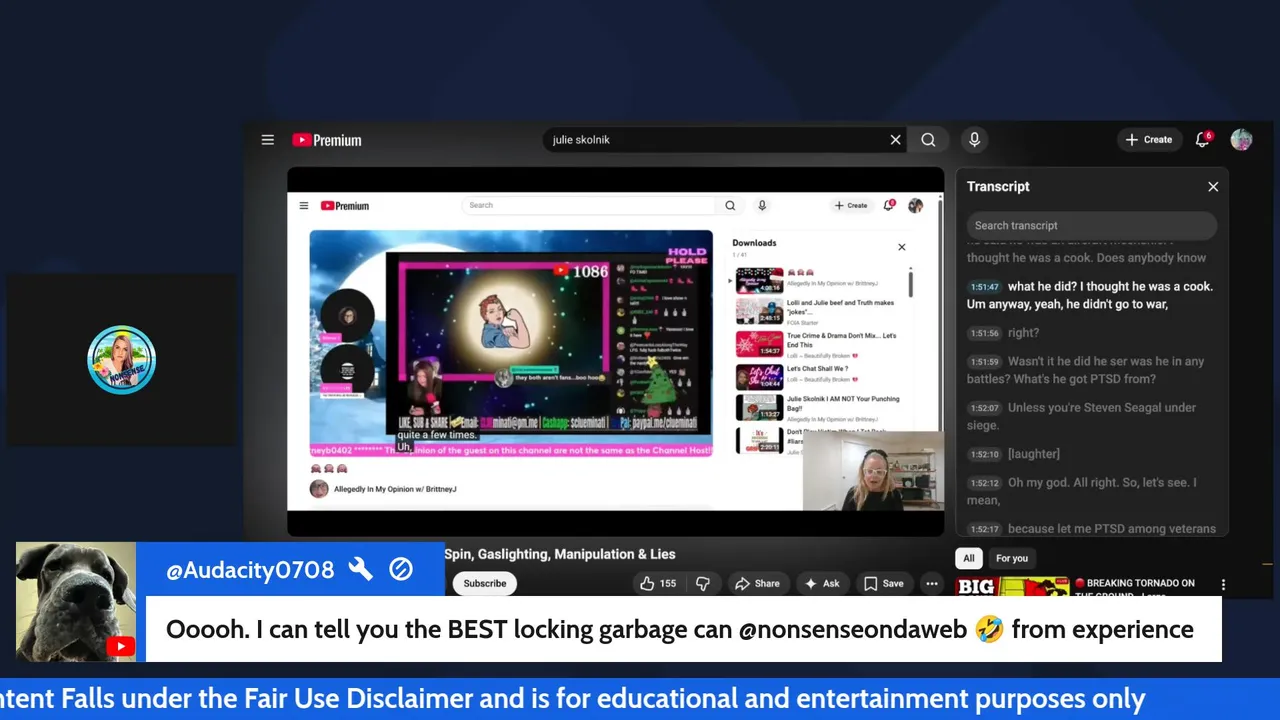Click the outer YouTube search magnifier button
The image size is (1280, 720).
click(928, 140)
